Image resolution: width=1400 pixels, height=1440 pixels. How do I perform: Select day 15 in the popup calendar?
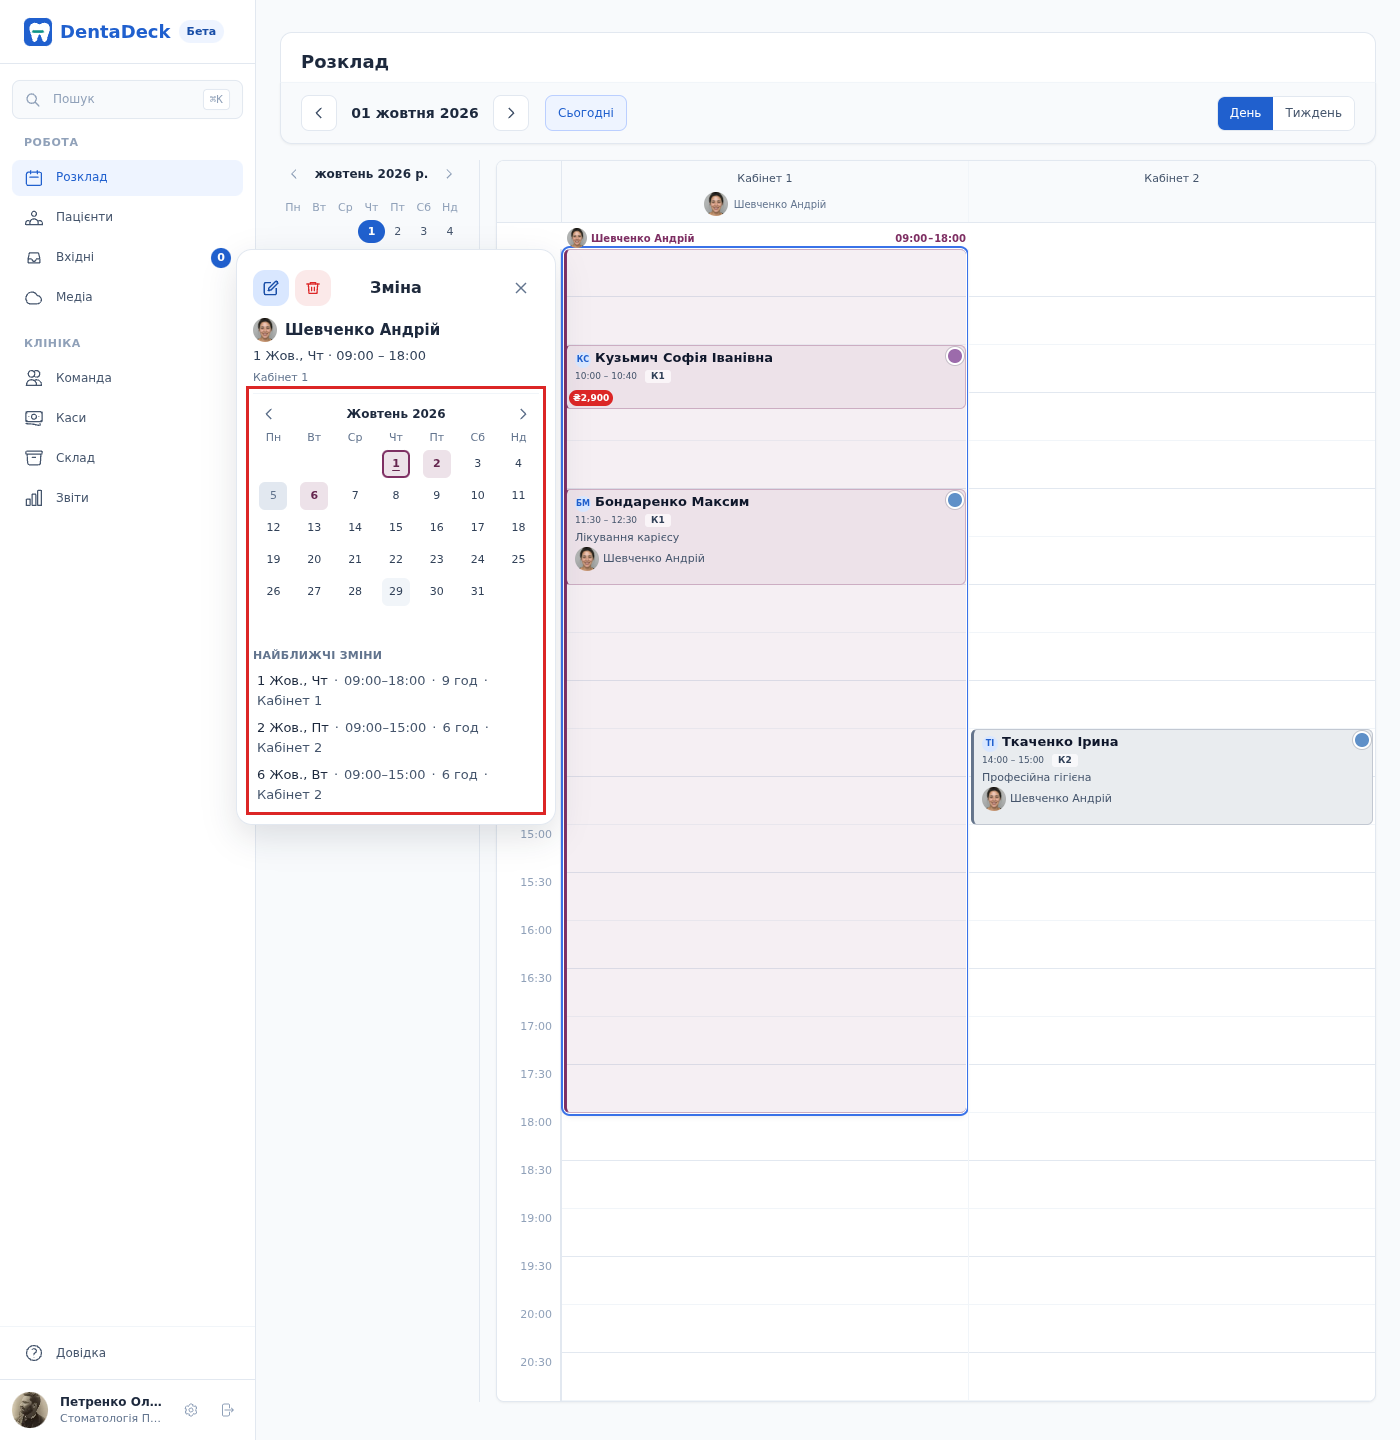pyautogui.click(x=396, y=528)
